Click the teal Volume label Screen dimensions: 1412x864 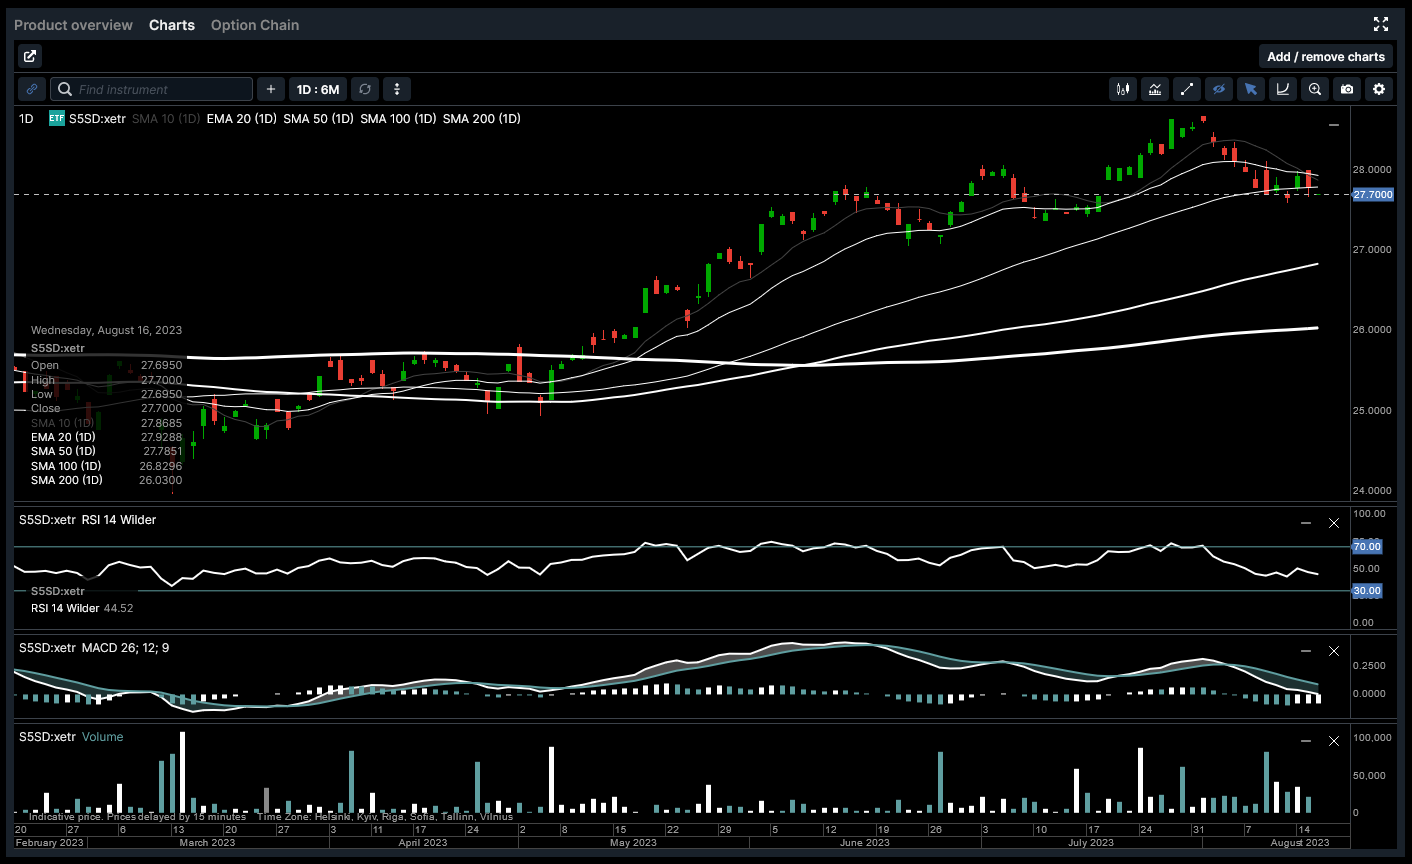[103, 737]
